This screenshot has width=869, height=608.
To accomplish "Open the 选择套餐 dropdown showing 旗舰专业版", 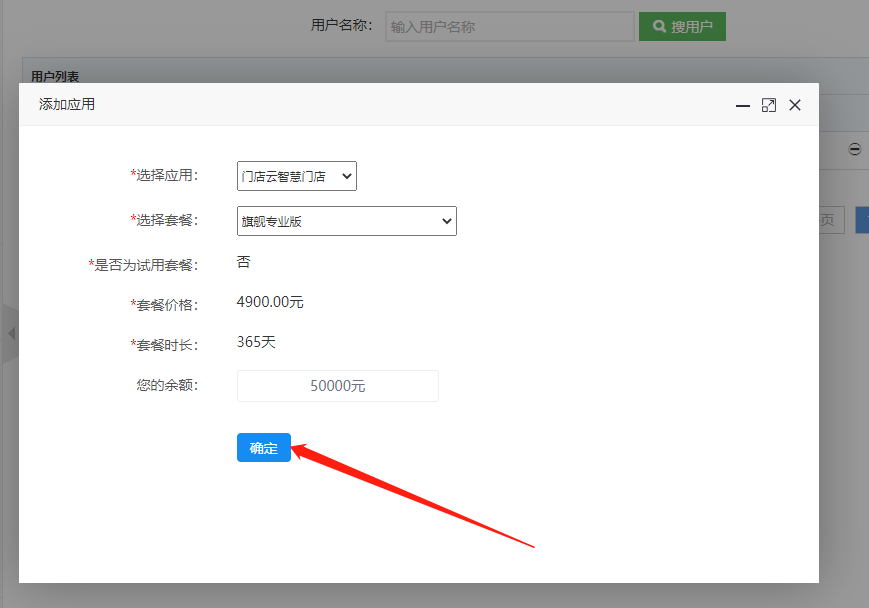I will [346, 221].
